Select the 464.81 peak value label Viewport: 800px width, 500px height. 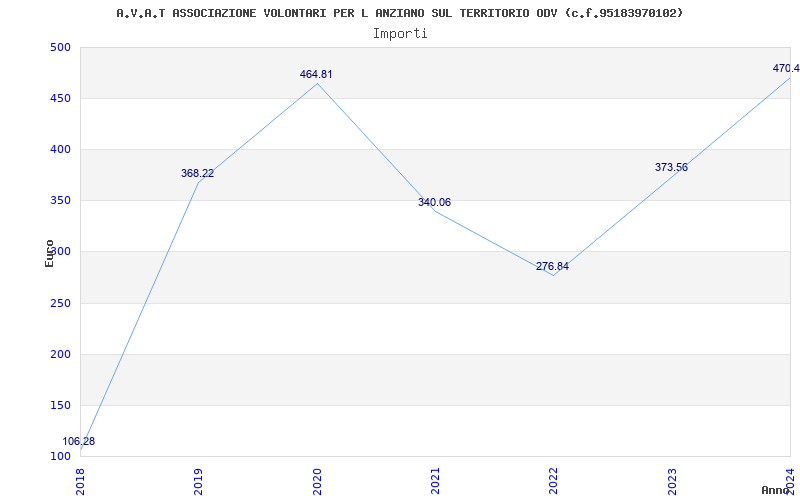[x=316, y=74]
